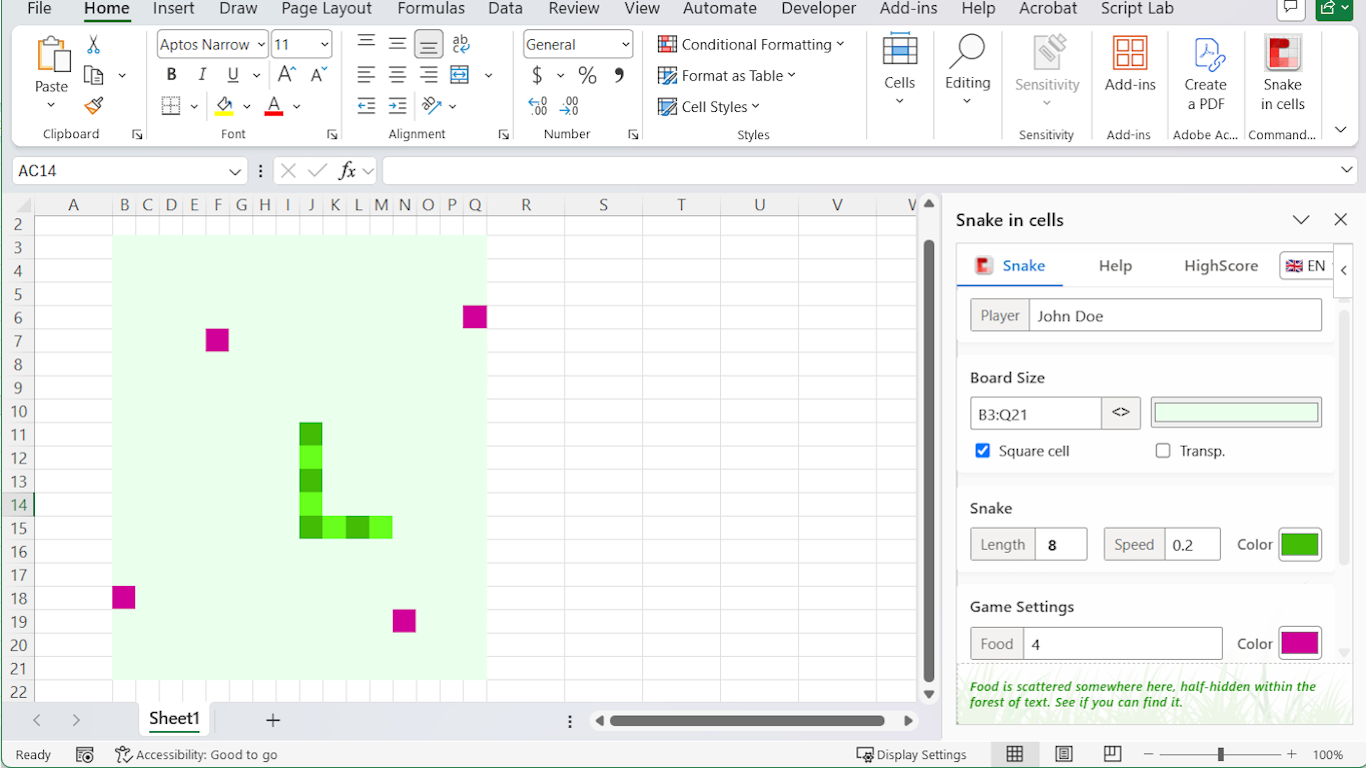Open the Insert ribbon tab
The width and height of the screenshot is (1366, 768).
(x=174, y=9)
